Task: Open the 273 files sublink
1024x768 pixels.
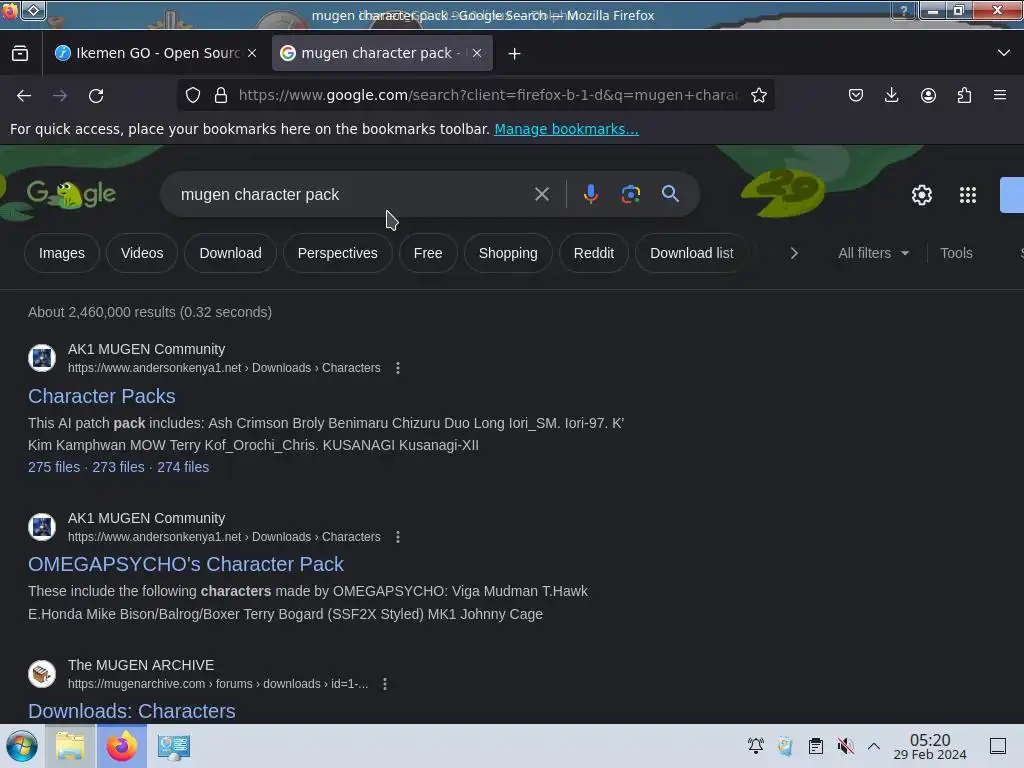Action: (x=118, y=467)
